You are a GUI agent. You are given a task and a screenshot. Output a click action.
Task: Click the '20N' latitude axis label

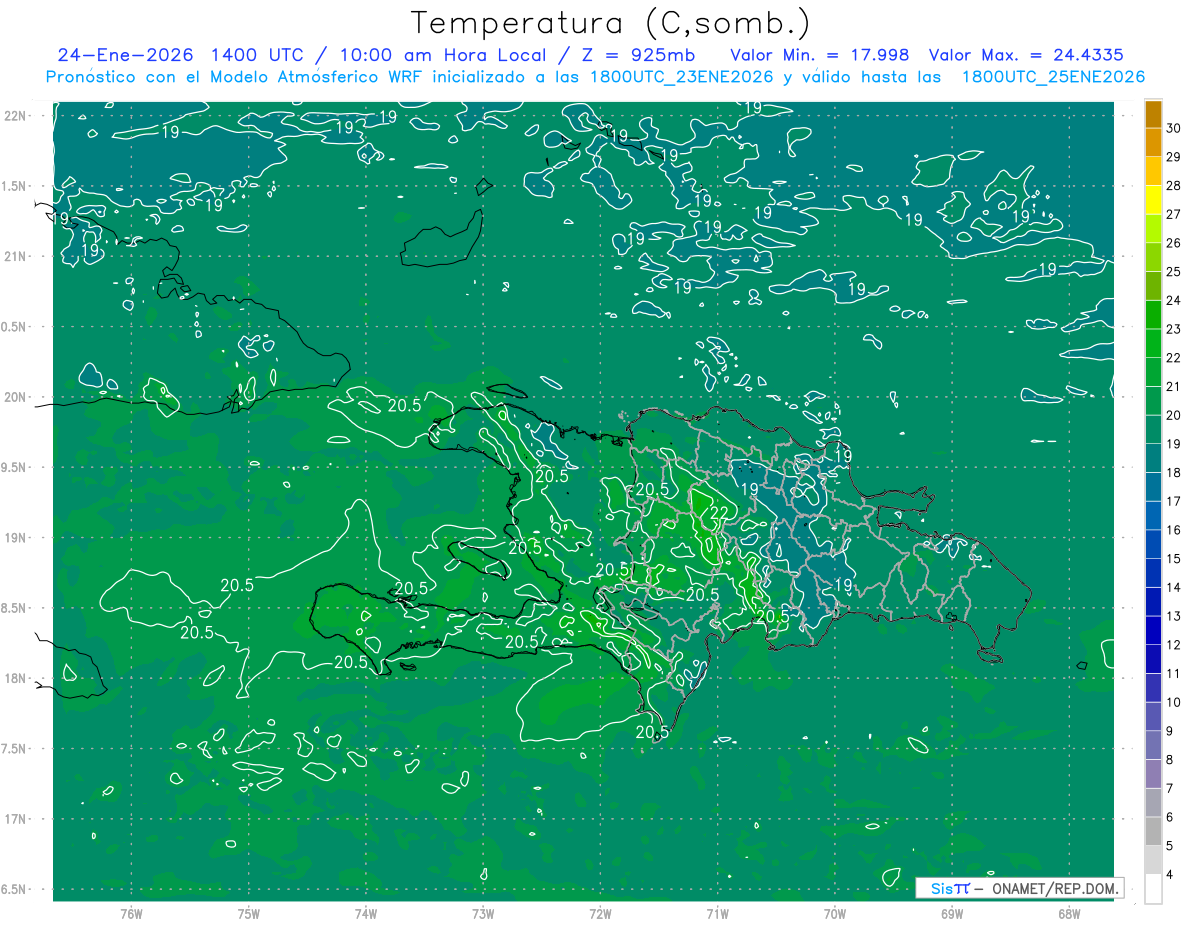16,397
